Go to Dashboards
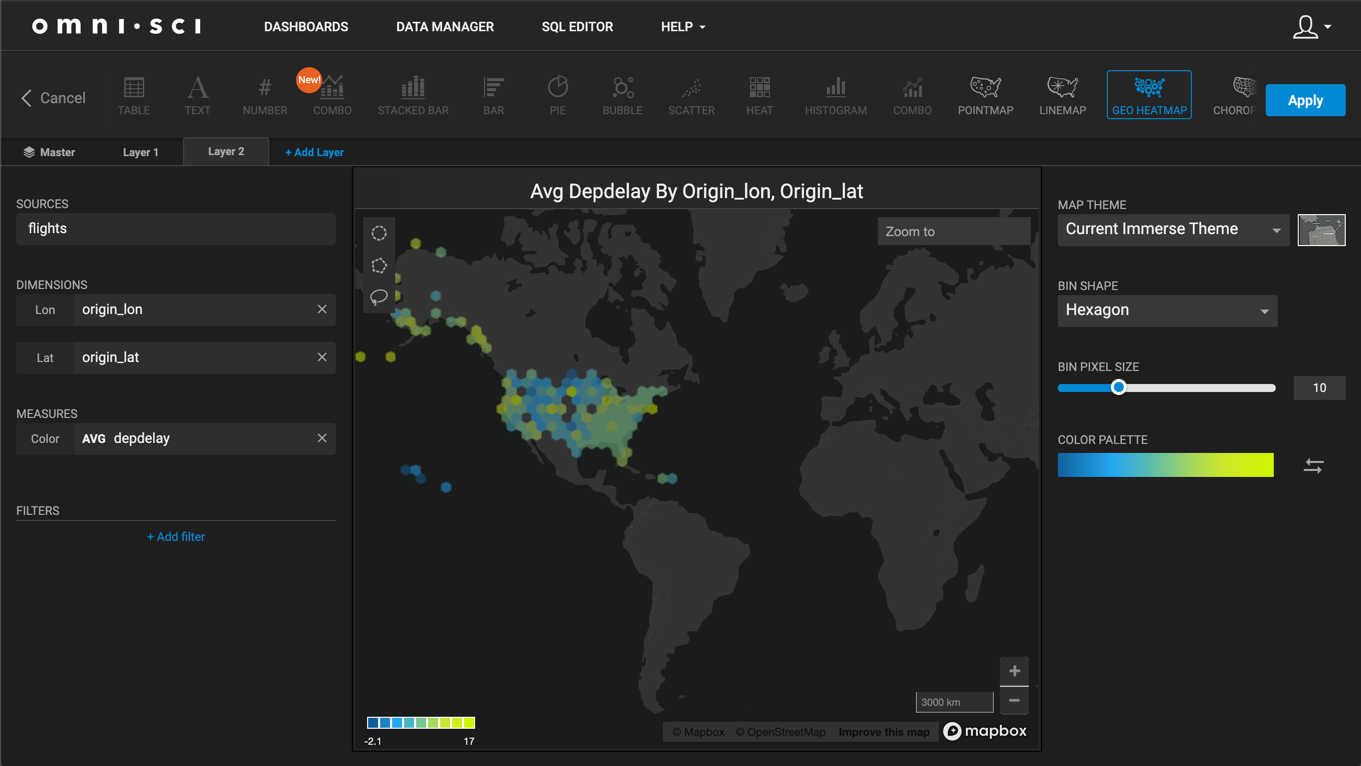The image size is (1361, 766). point(306,27)
